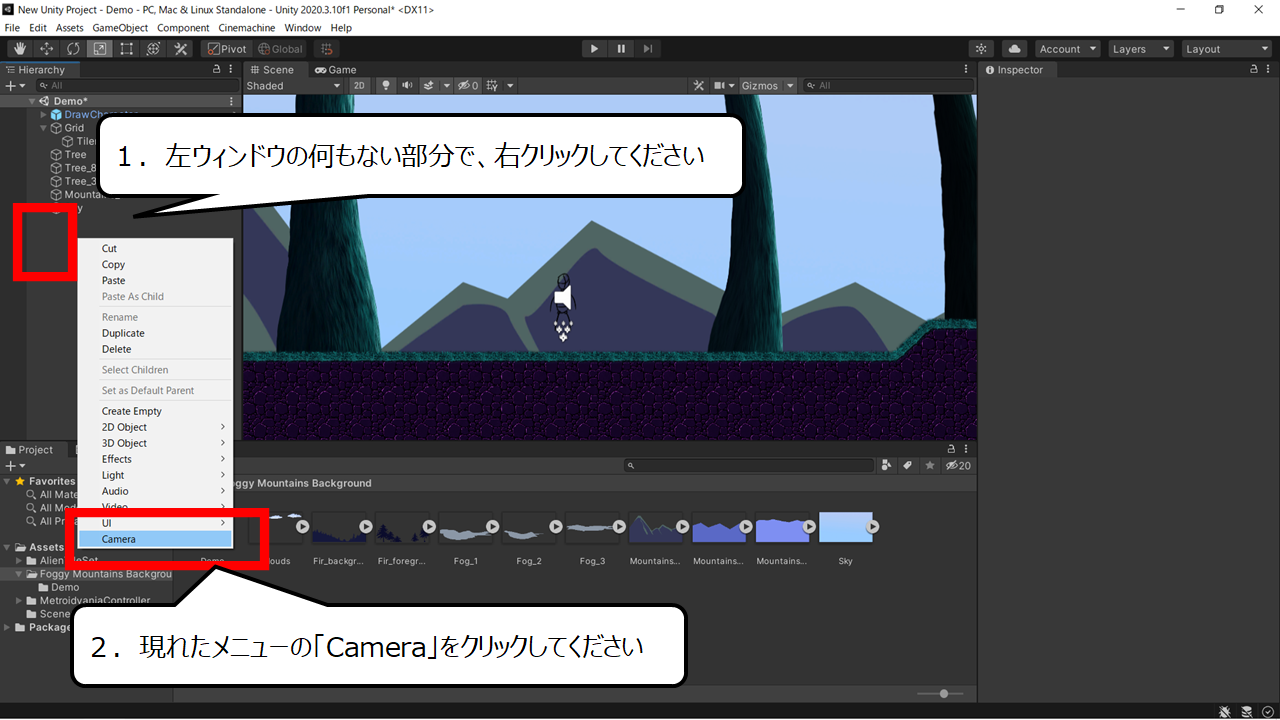This screenshot has height=720, width=1280.
Task: Open the Scene view component tools icon
Action: tap(699, 86)
